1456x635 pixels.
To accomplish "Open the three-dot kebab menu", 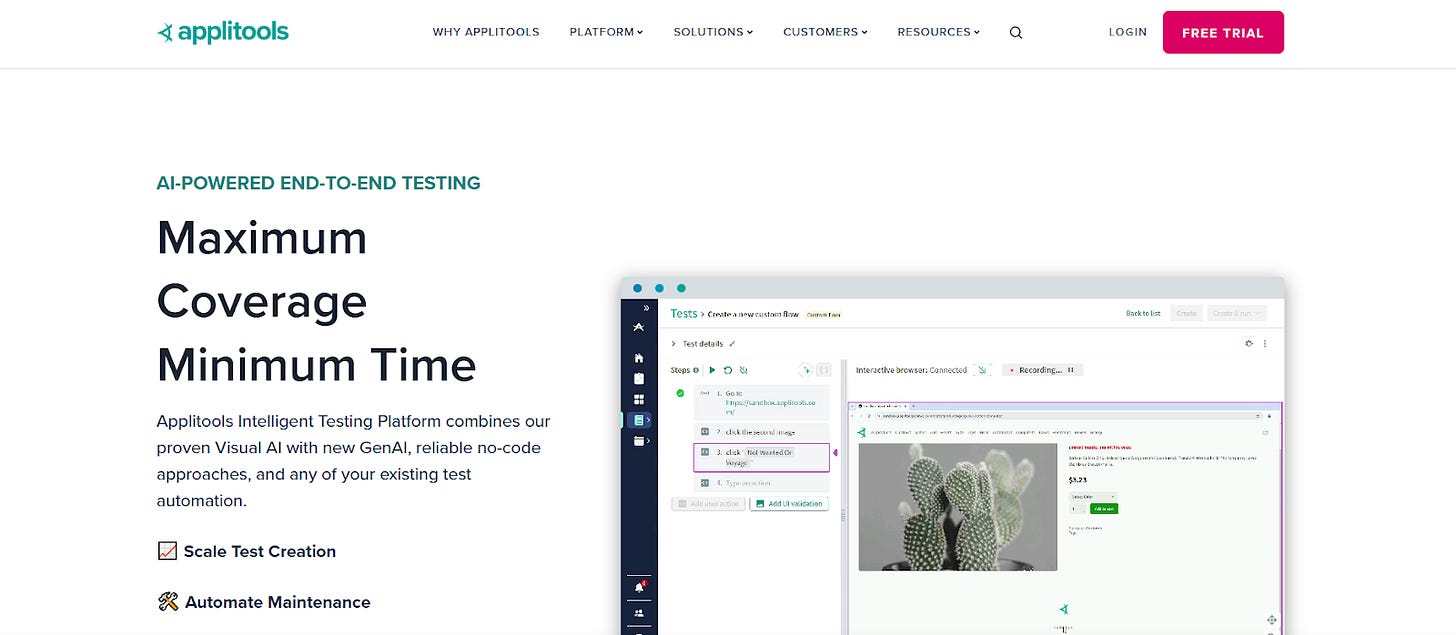I will click(x=1265, y=343).
